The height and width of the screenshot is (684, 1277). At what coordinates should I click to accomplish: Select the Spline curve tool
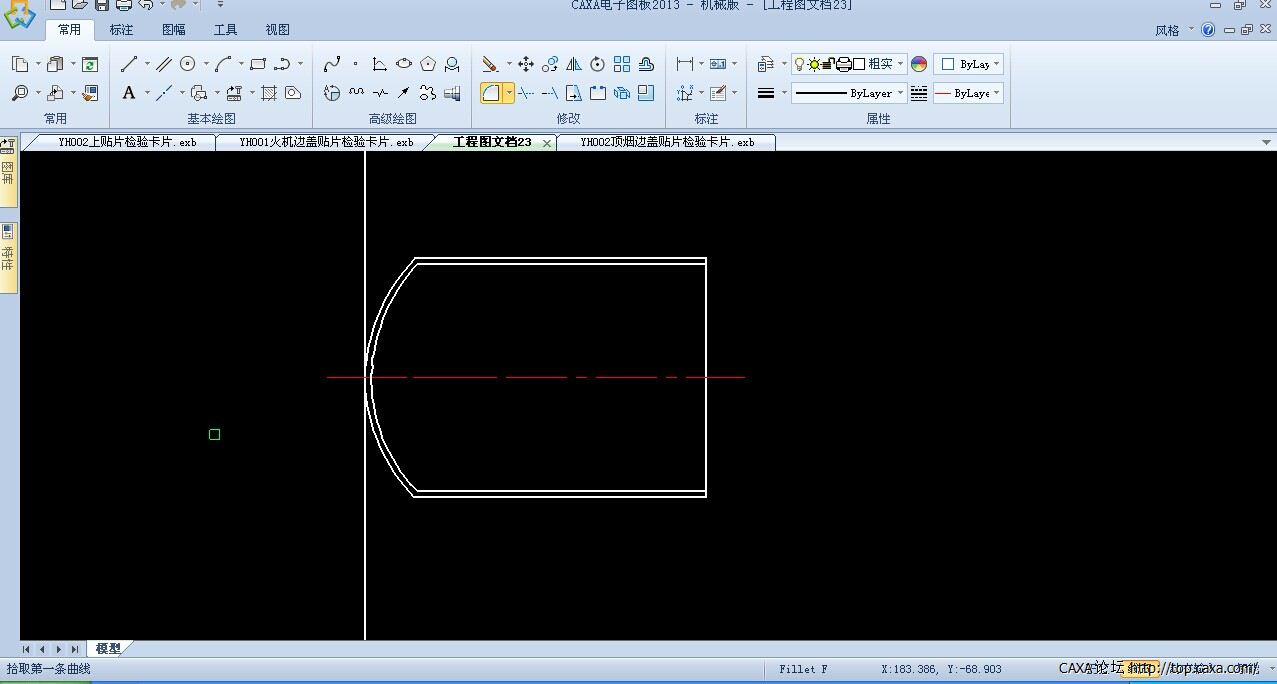coord(332,64)
